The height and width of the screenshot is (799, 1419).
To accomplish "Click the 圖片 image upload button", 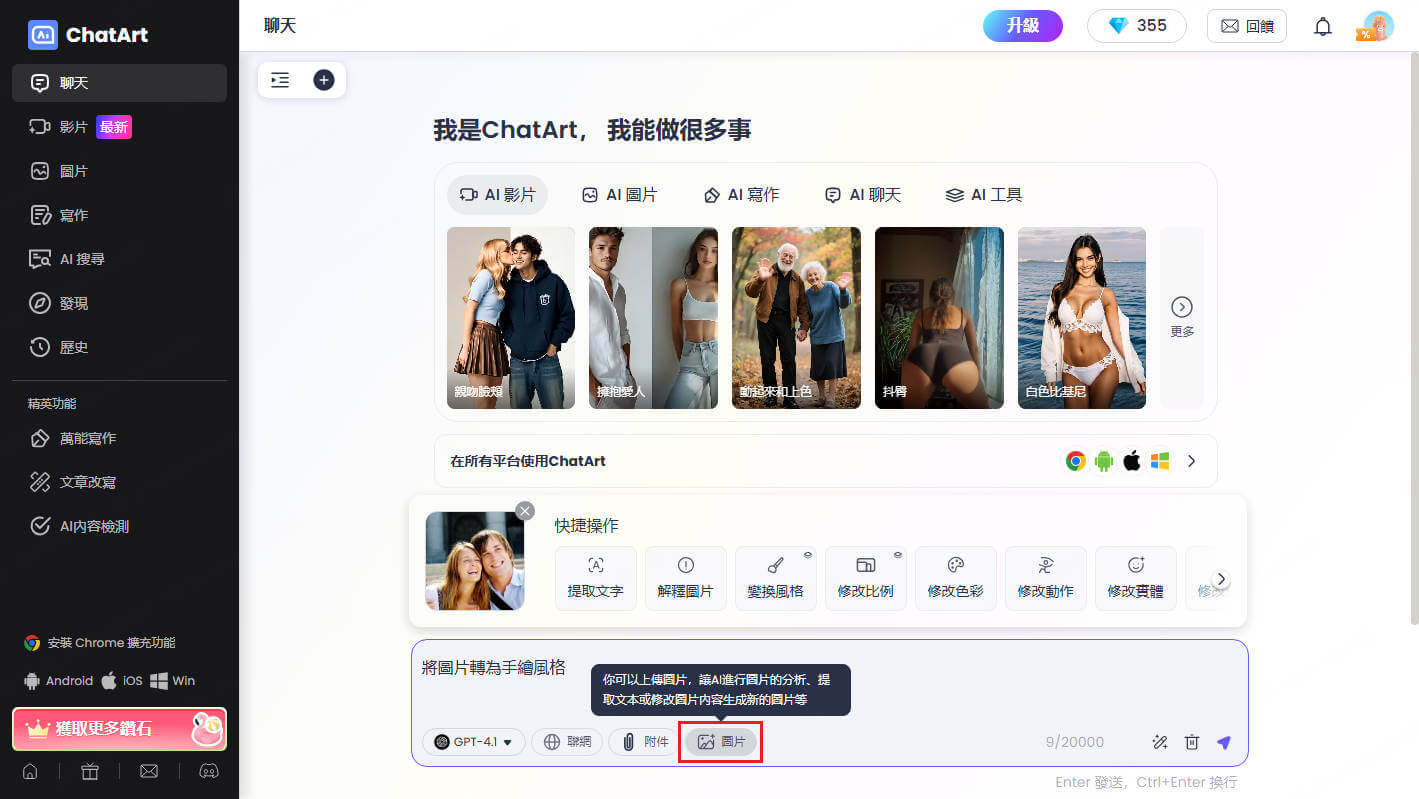I will click(721, 742).
